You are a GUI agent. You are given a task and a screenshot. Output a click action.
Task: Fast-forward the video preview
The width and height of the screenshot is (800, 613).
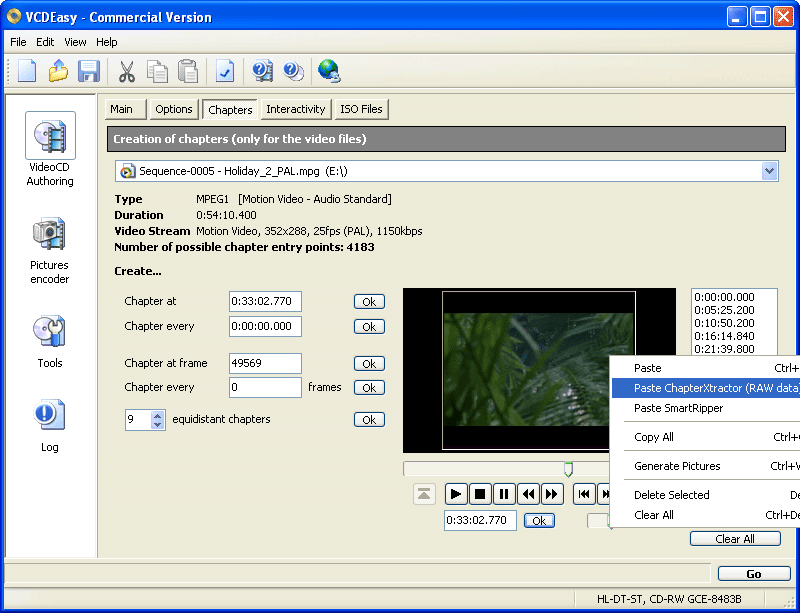pyautogui.click(x=552, y=494)
